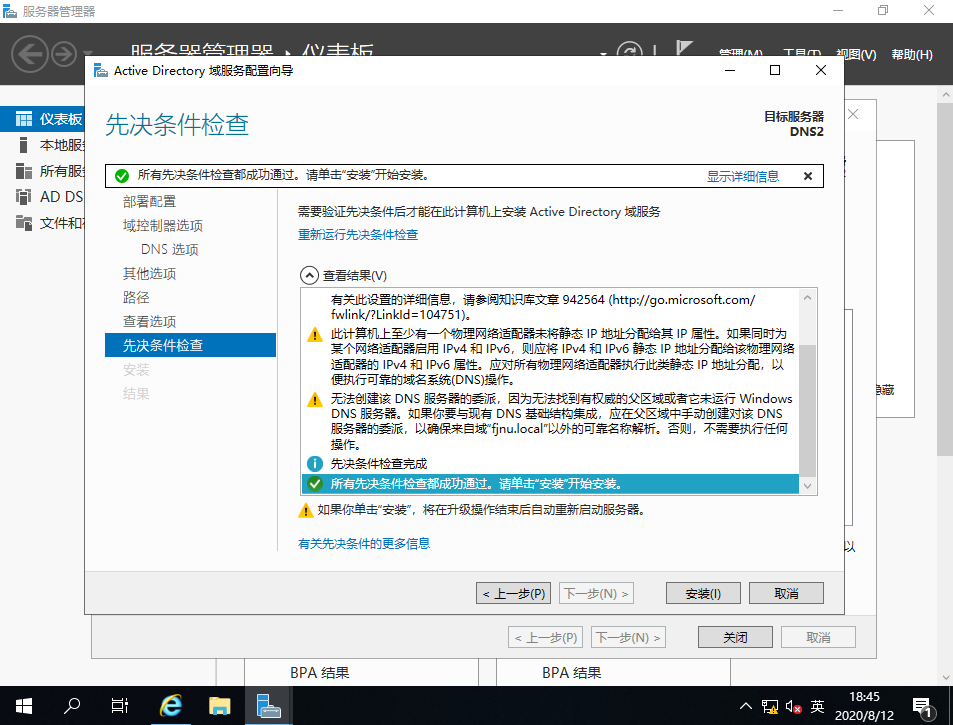
Task: Open 文件和存储服务 in Server Manager sidebar
Action: [43, 223]
